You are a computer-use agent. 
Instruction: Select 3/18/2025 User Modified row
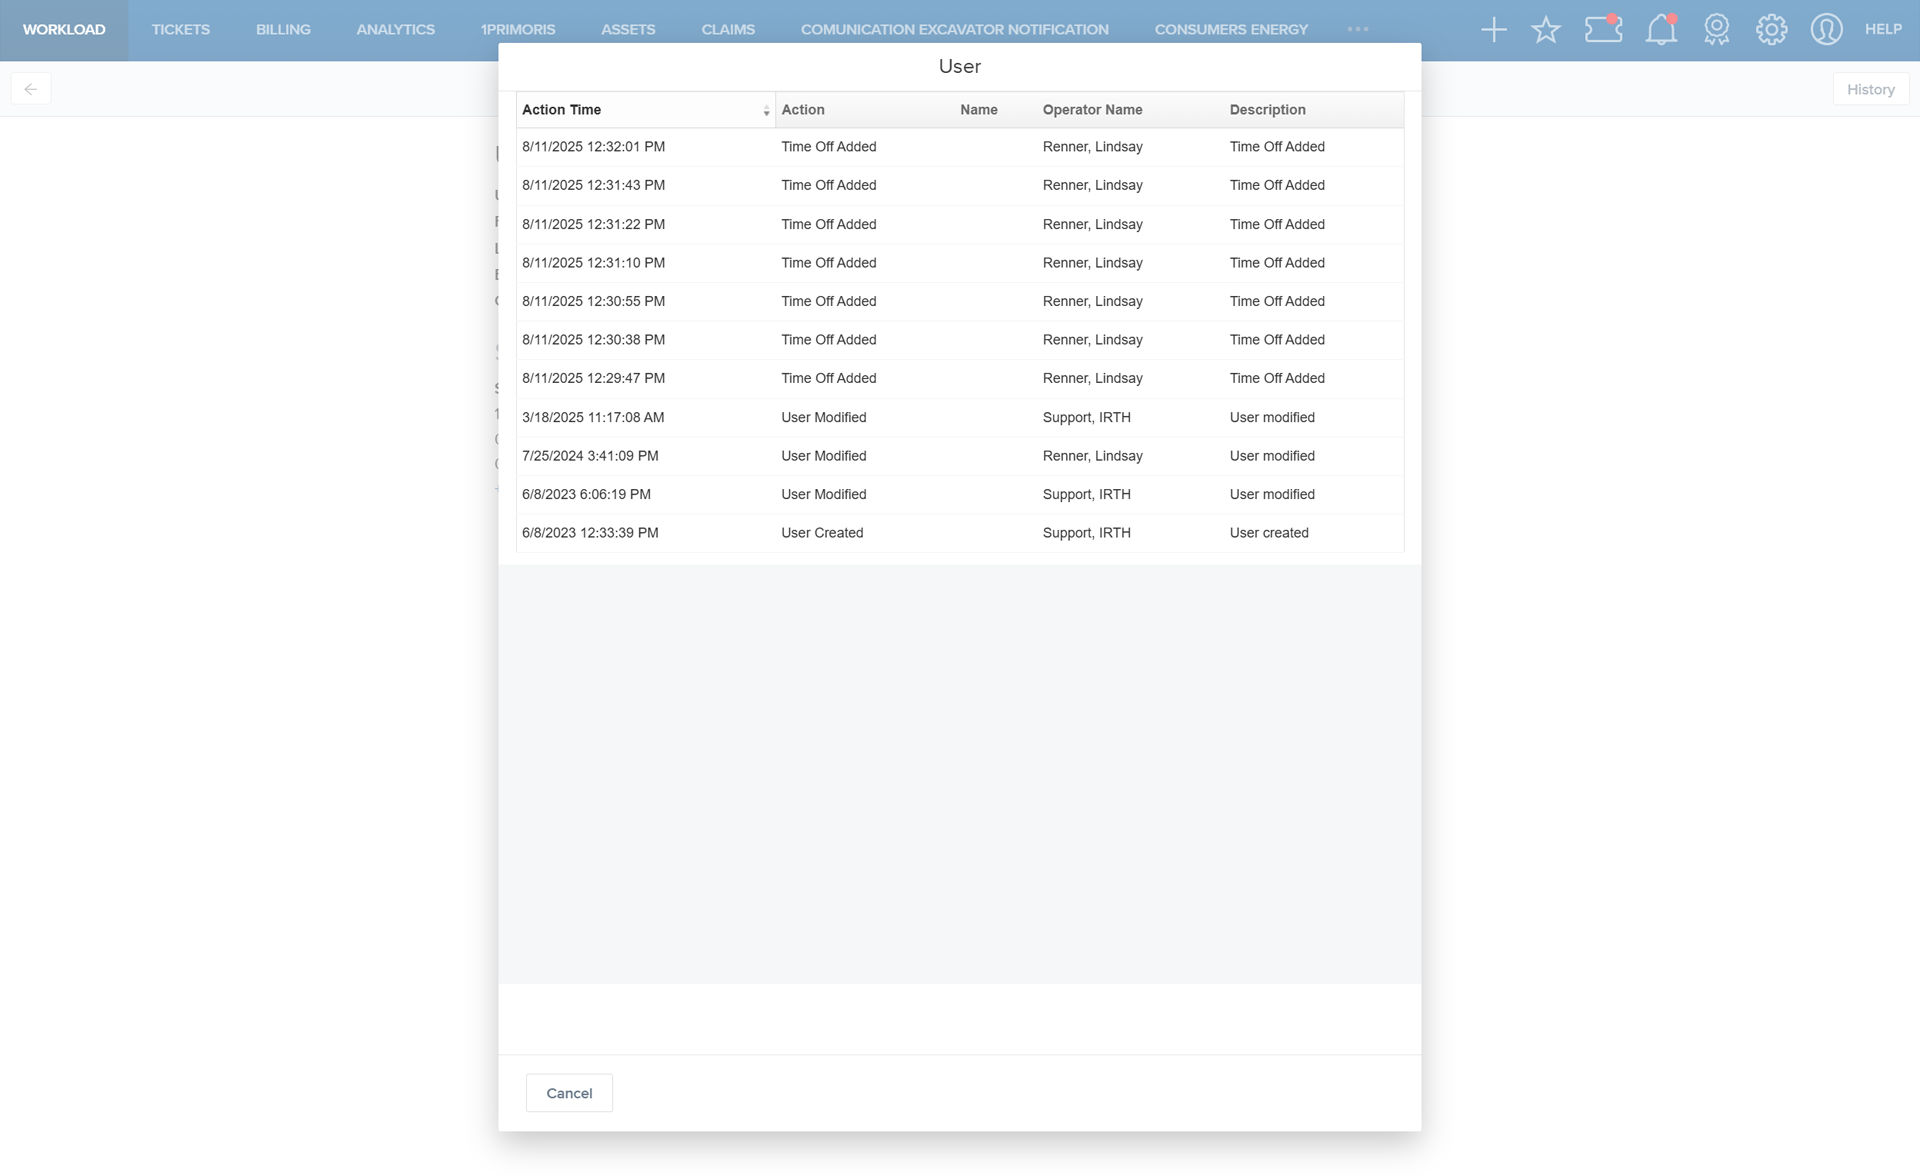[x=959, y=417]
